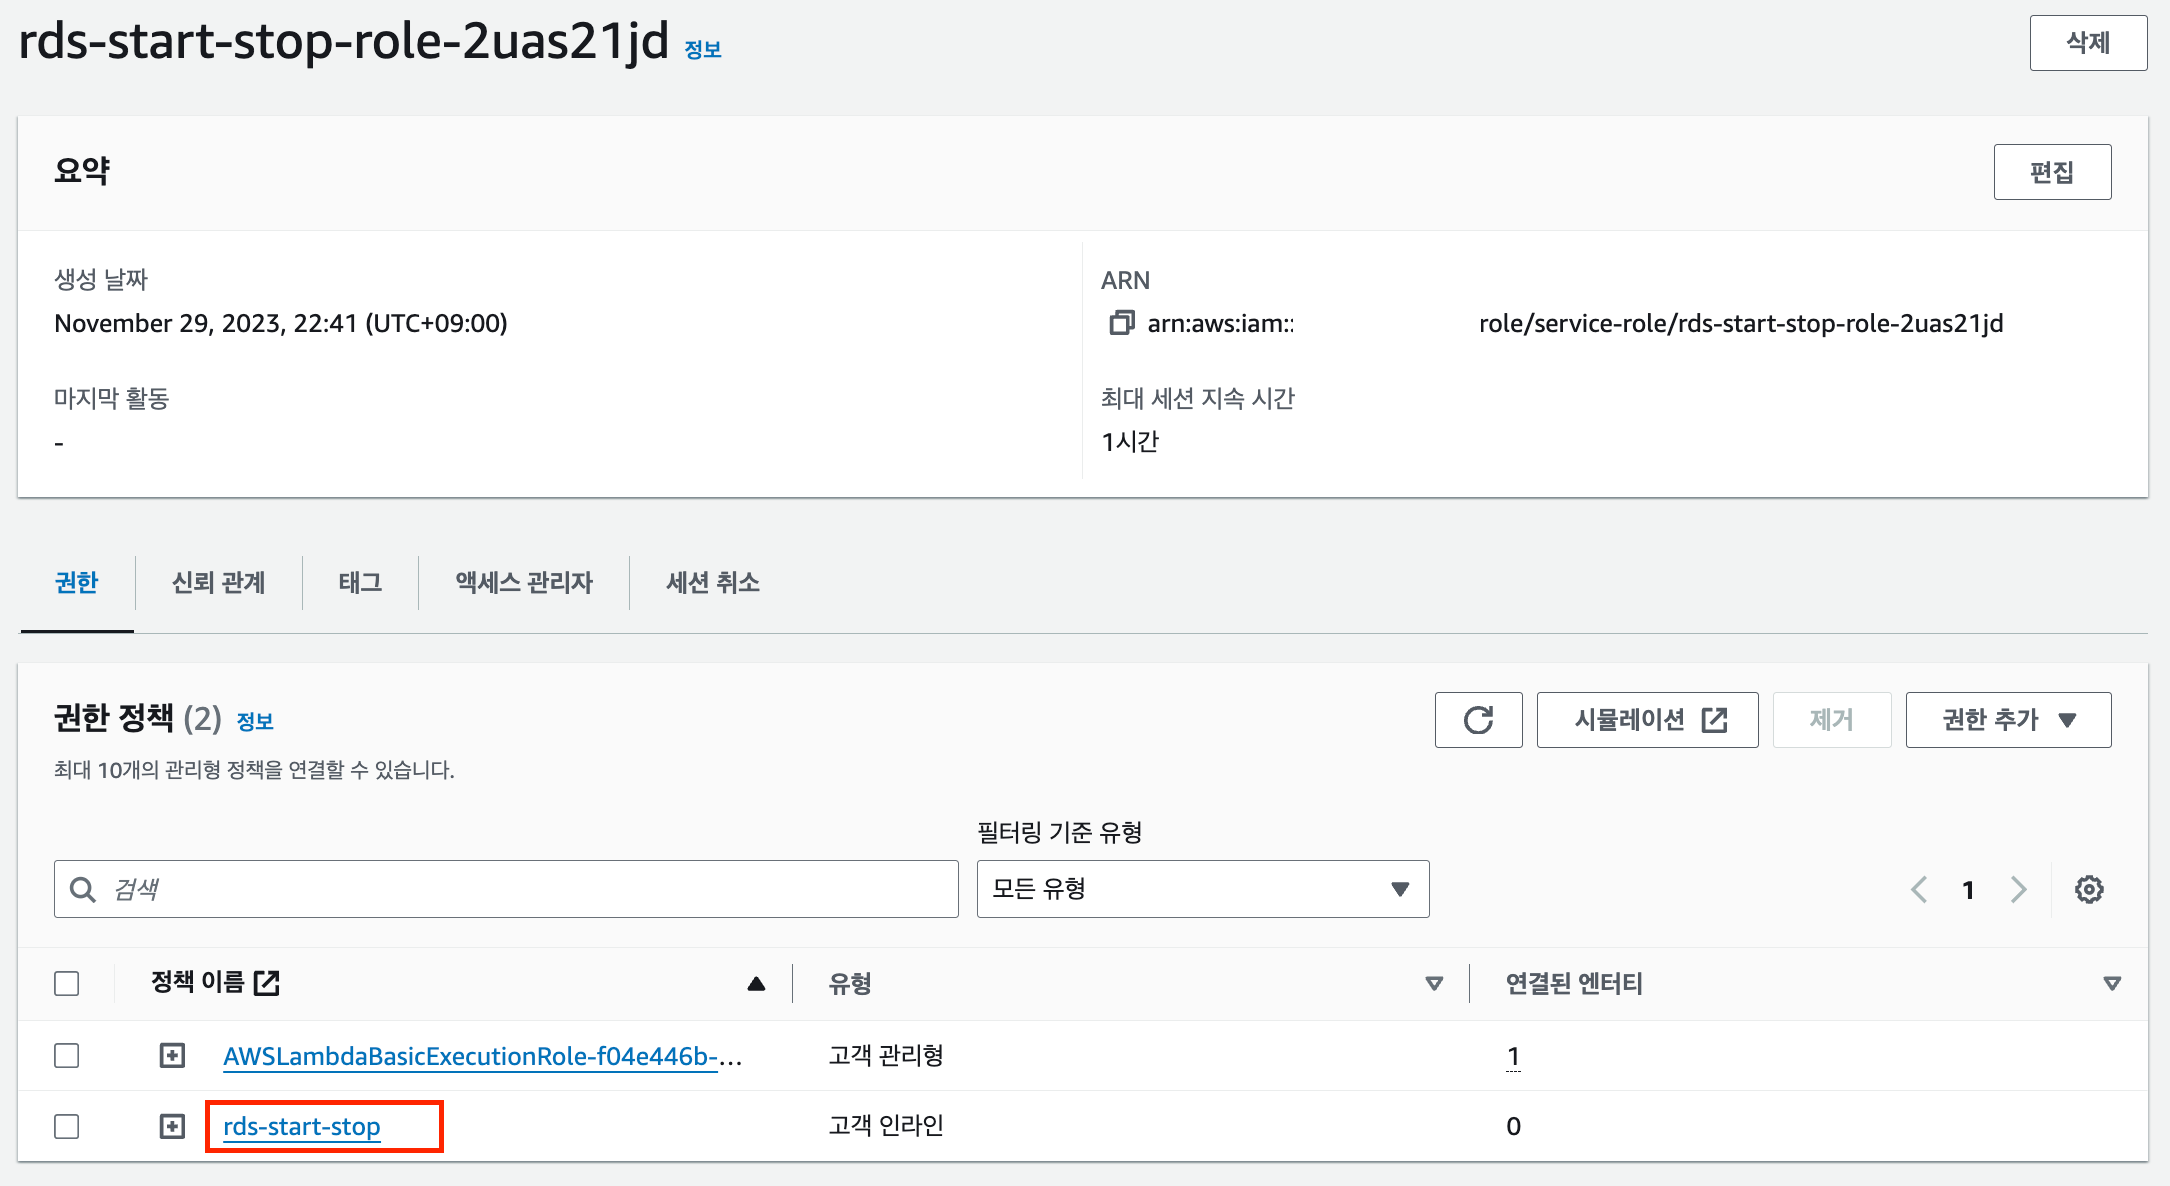Click the refresh policies icon button
Viewport: 2170px width, 1186px height.
click(x=1478, y=720)
